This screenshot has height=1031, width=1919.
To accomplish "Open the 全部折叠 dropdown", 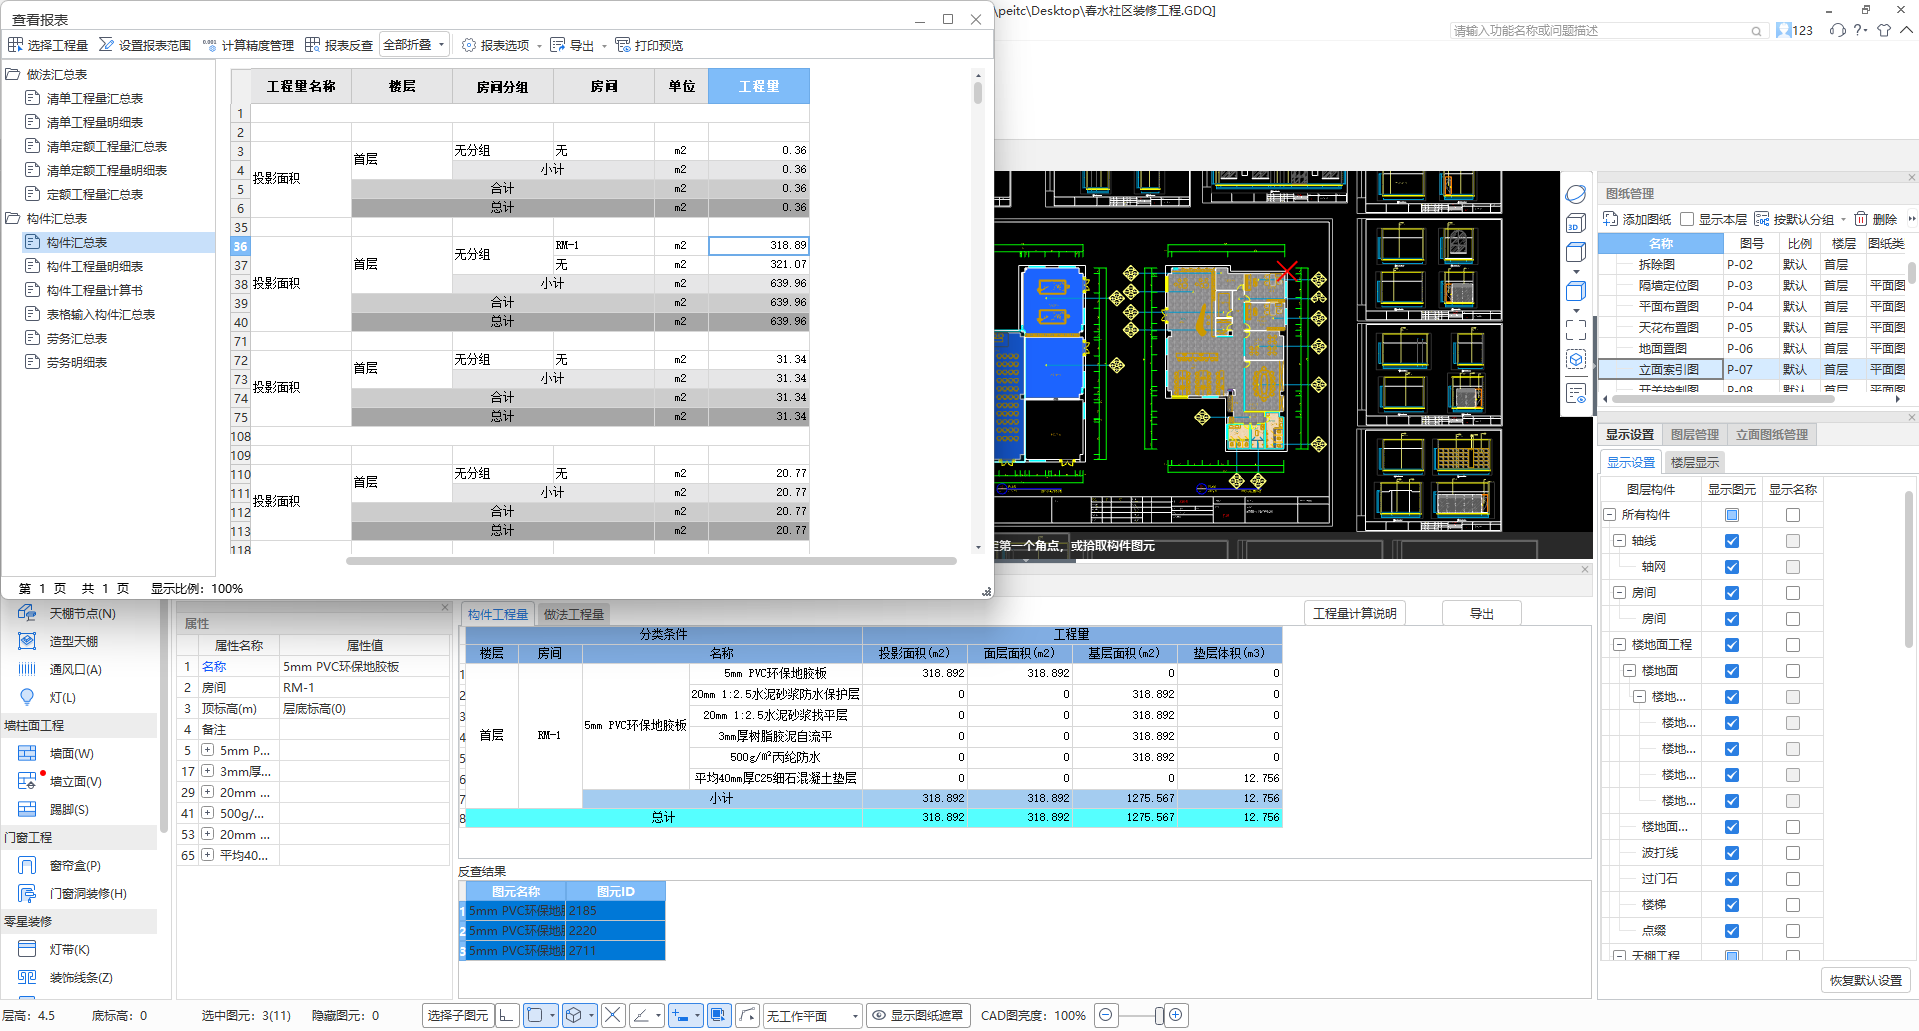I will click(x=415, y=45).
